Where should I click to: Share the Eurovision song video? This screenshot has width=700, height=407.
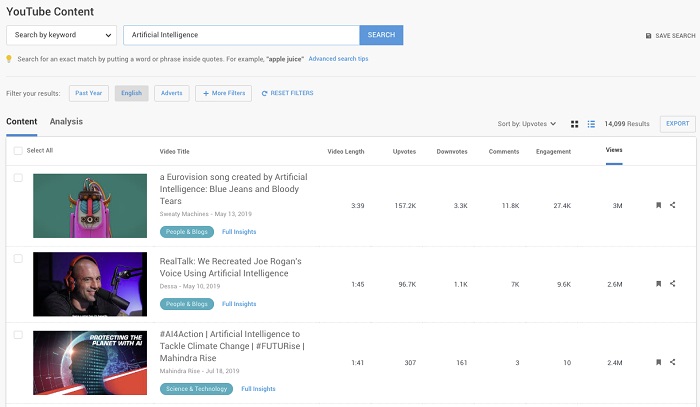click(673, 205)
